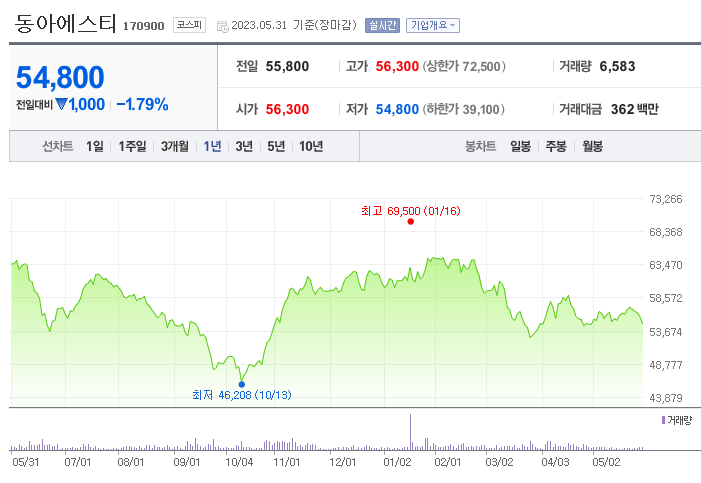The width and height of the screenshot is (701, 483).
Task: Click the 전일 value 55,800
Action: 287,67
